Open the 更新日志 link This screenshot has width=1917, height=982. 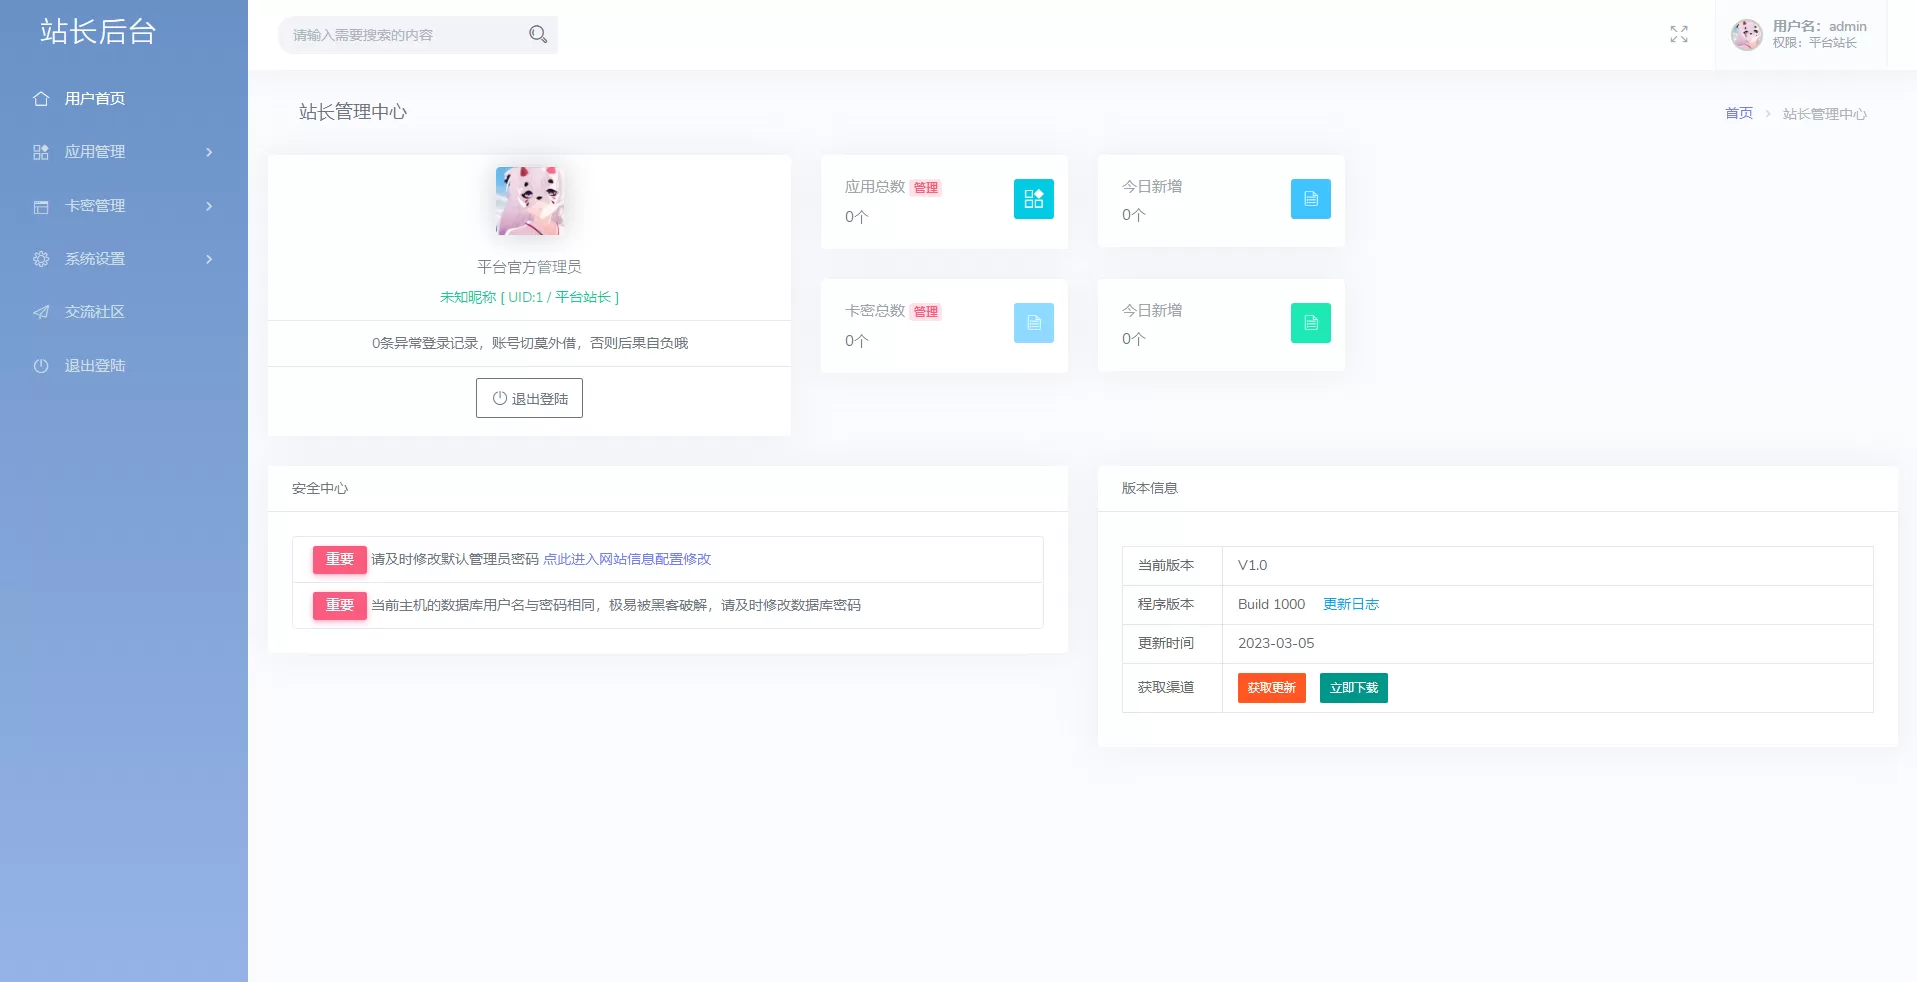(x=1350, y=604)
